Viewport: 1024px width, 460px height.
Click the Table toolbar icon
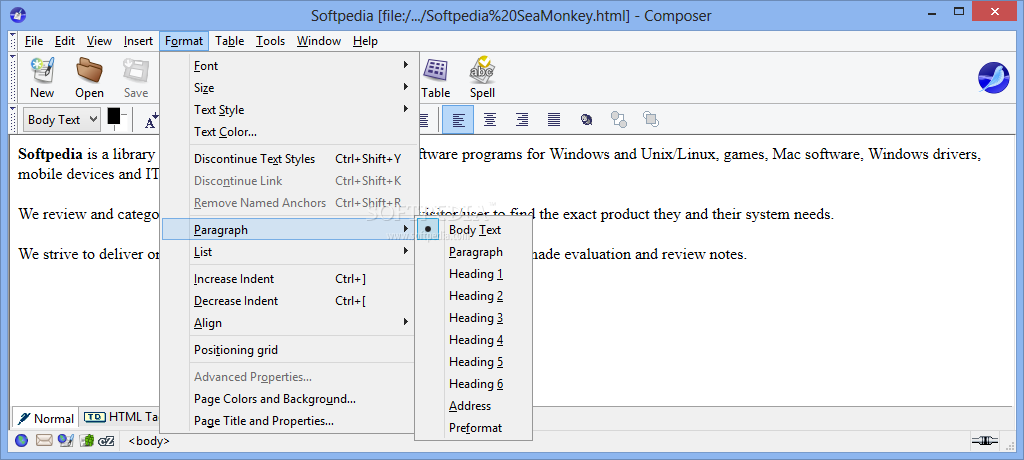click(435, 70)
